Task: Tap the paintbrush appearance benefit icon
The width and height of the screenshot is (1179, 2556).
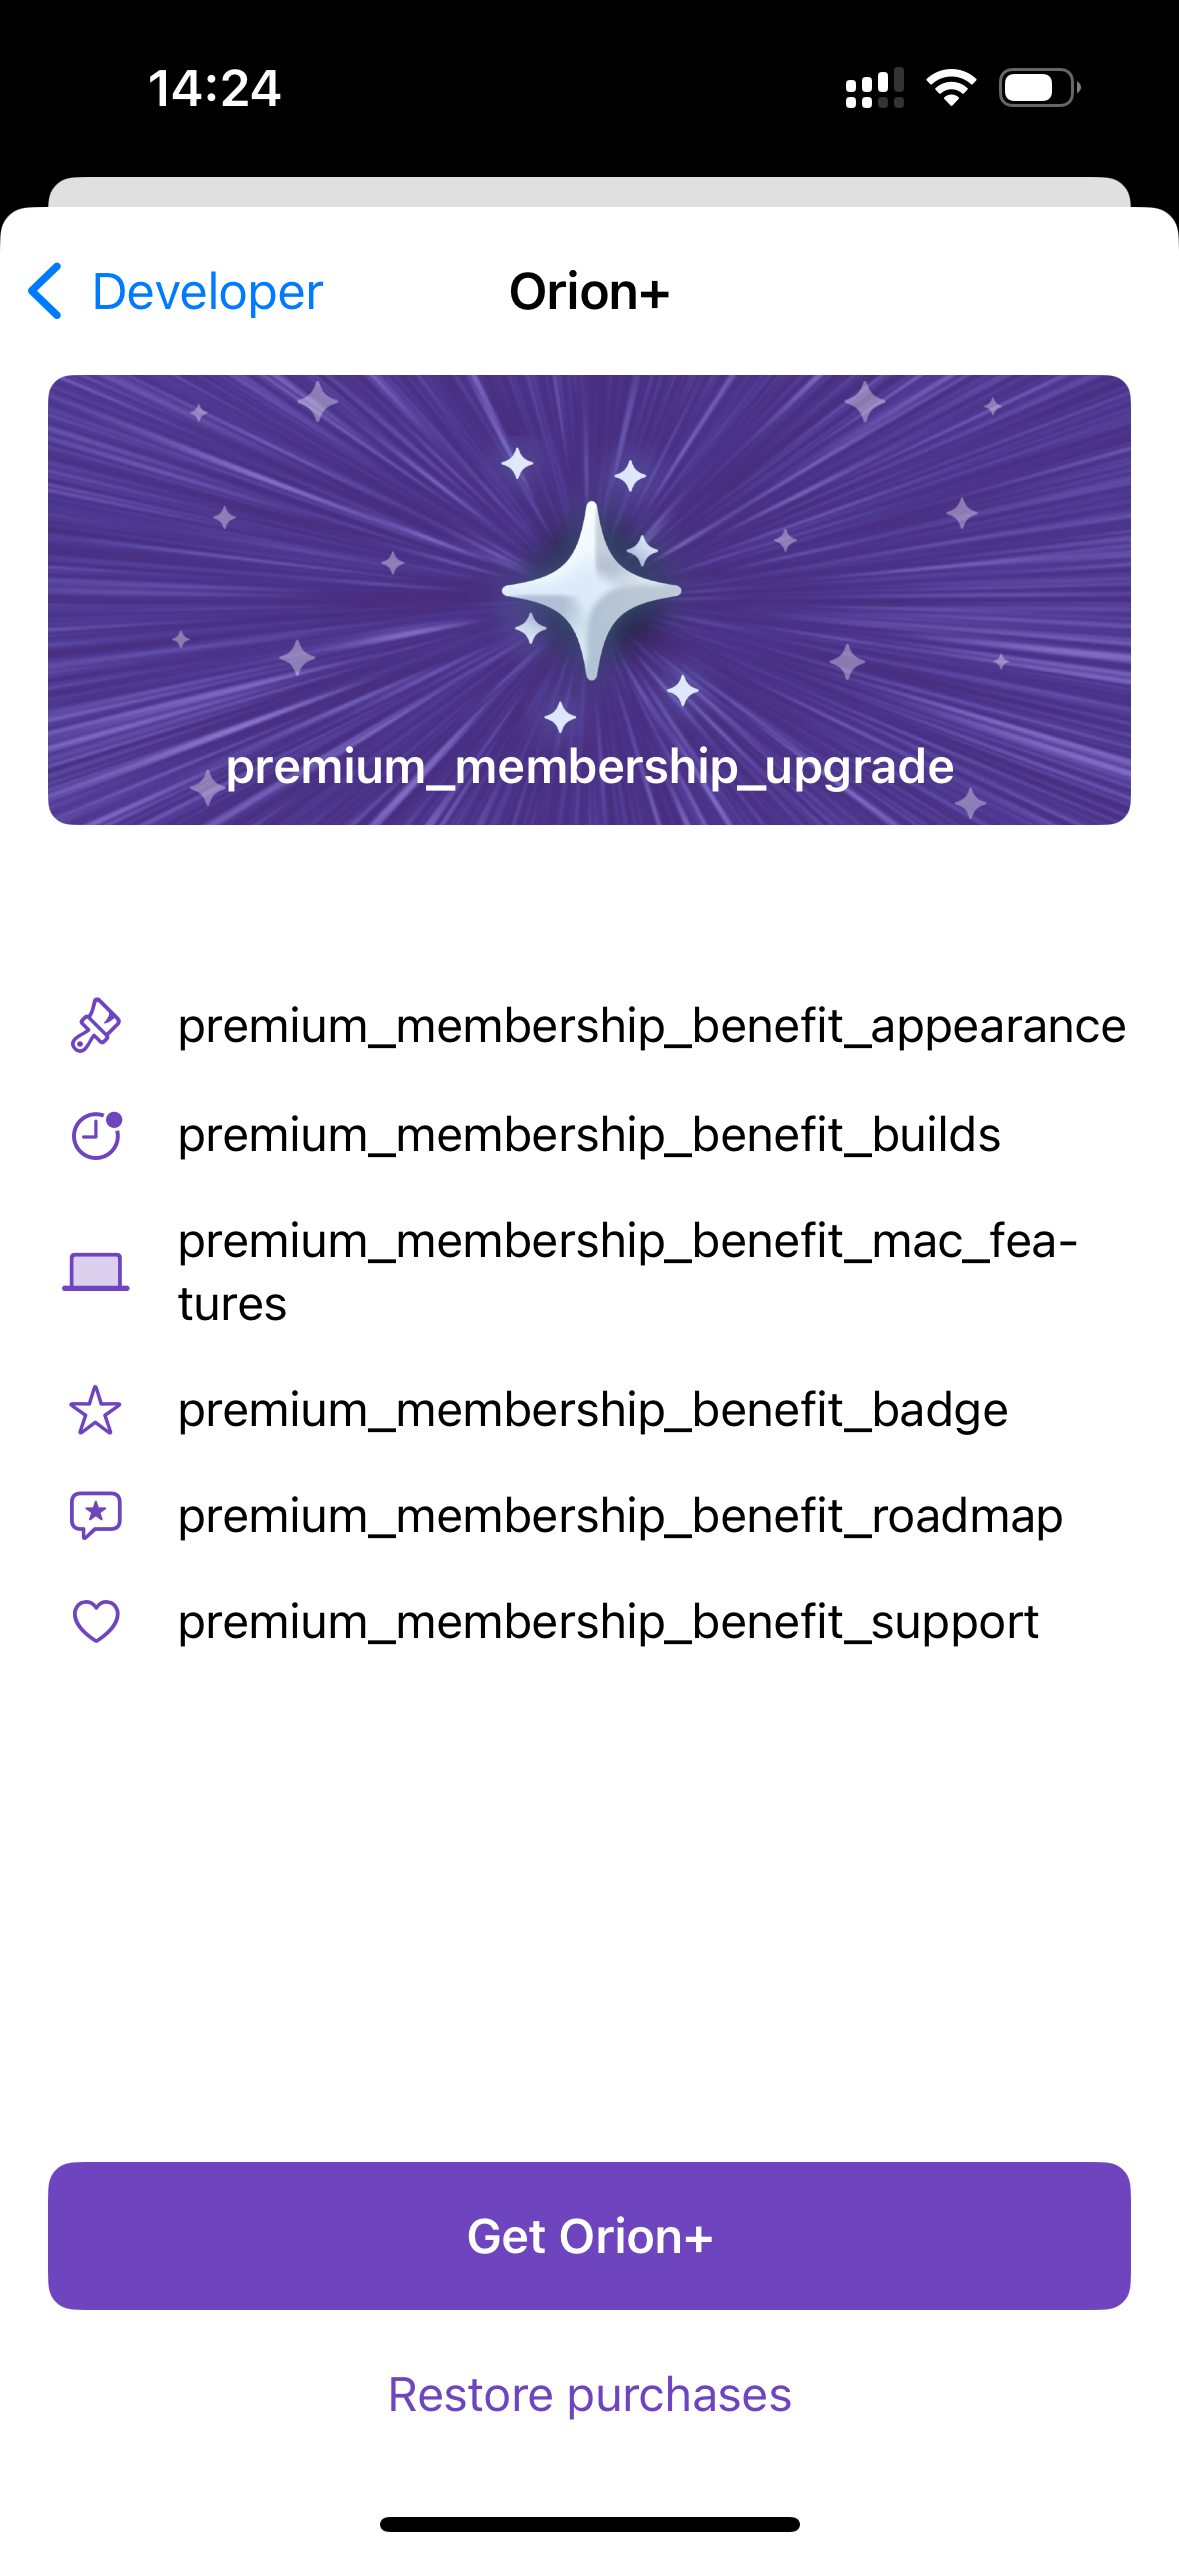Action: (x=96, y=1026)
